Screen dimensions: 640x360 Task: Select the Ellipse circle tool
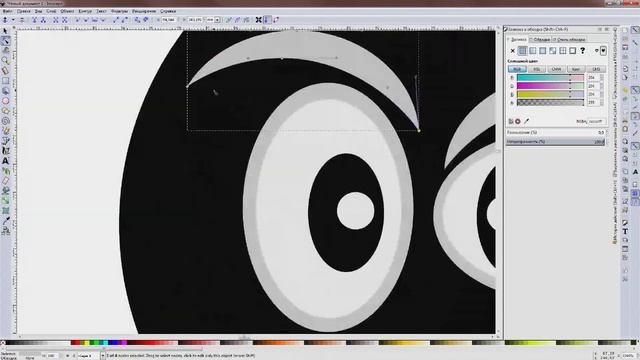[x=5, y=101]
